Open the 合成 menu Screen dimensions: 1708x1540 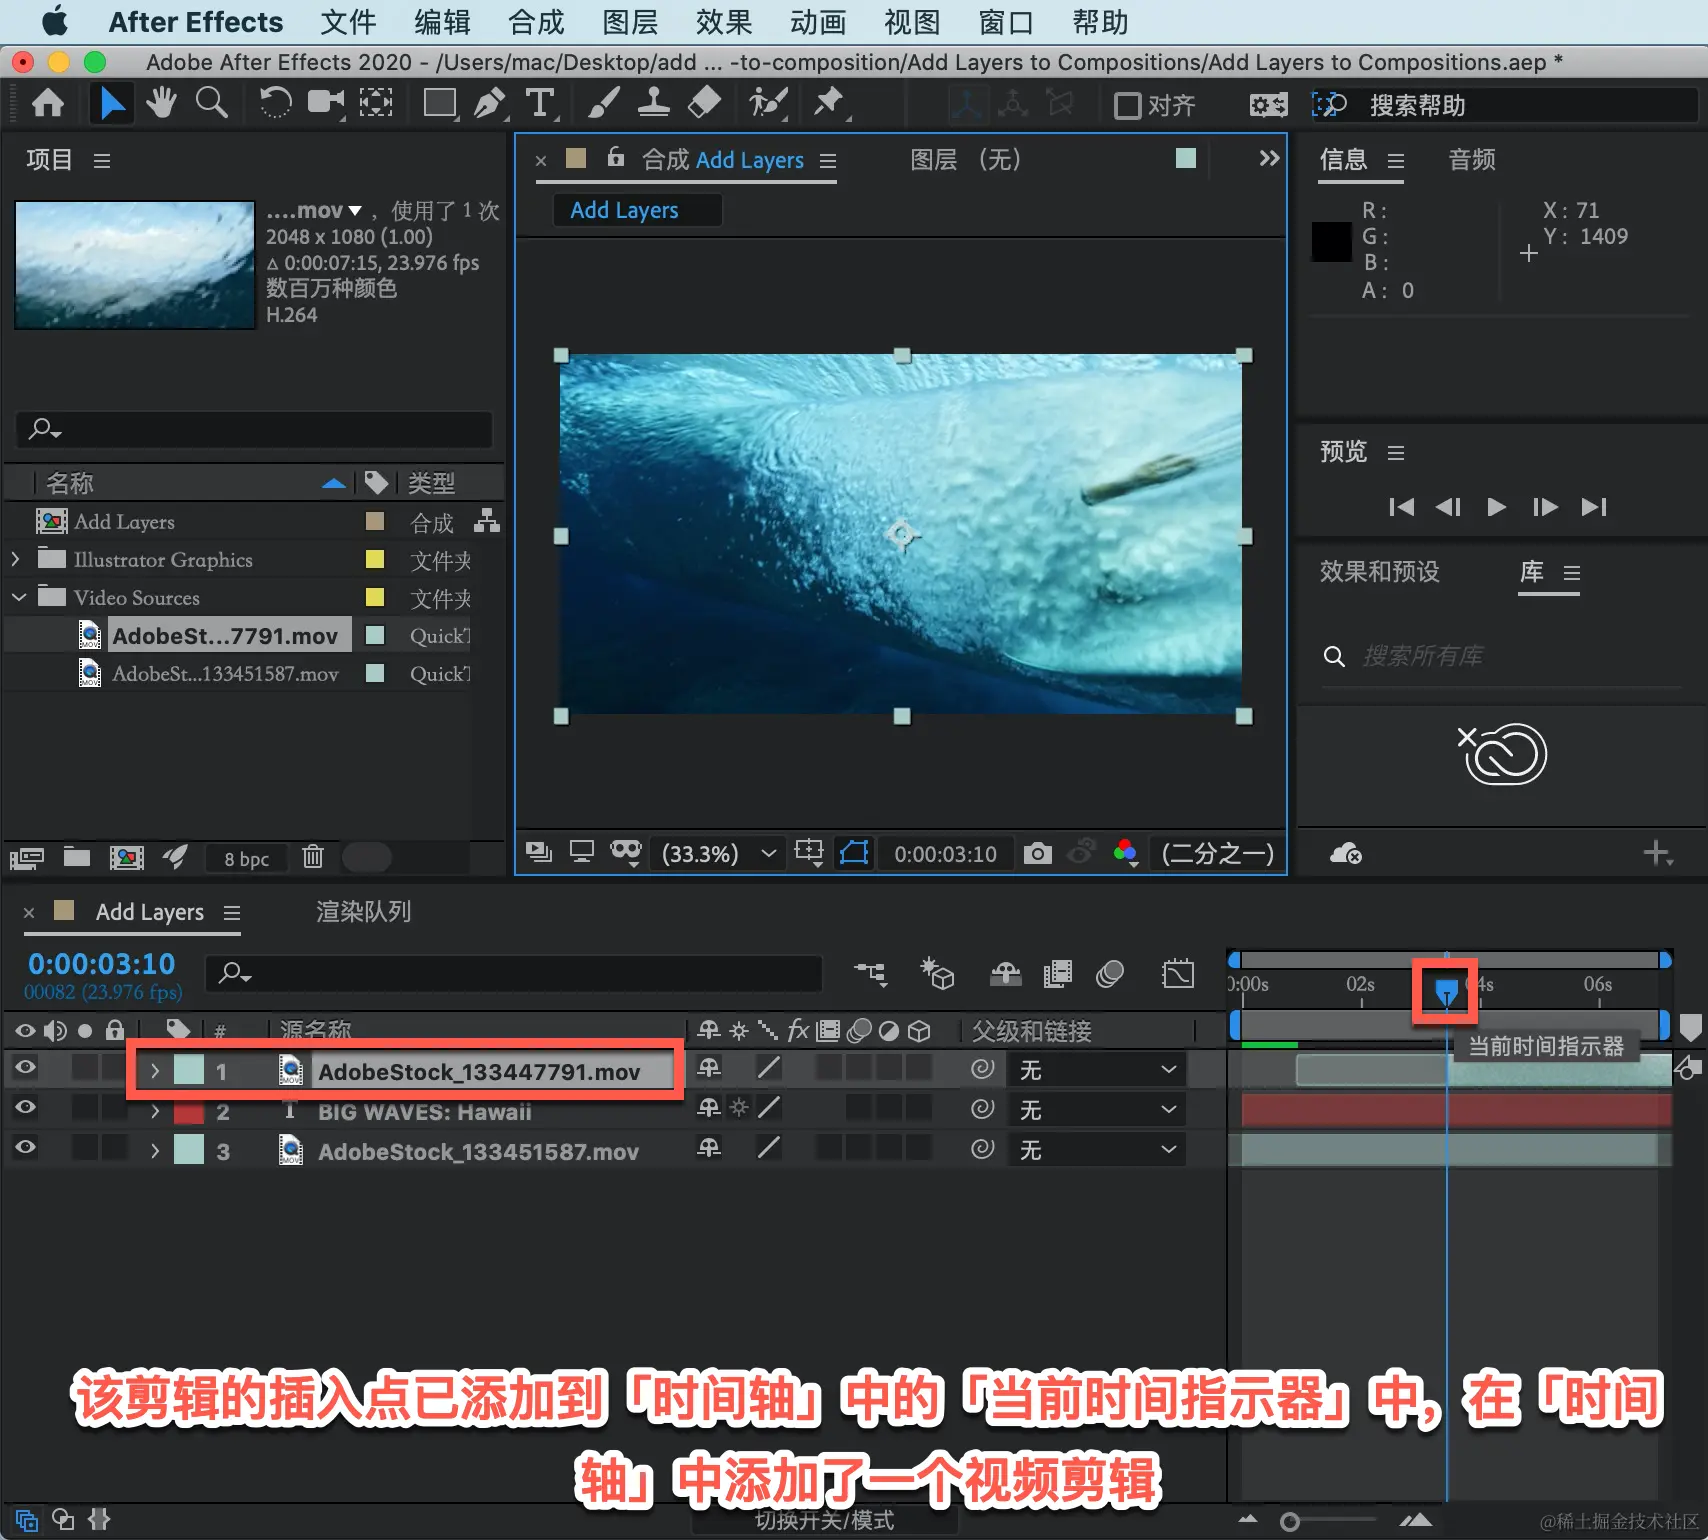pos(536,22)
